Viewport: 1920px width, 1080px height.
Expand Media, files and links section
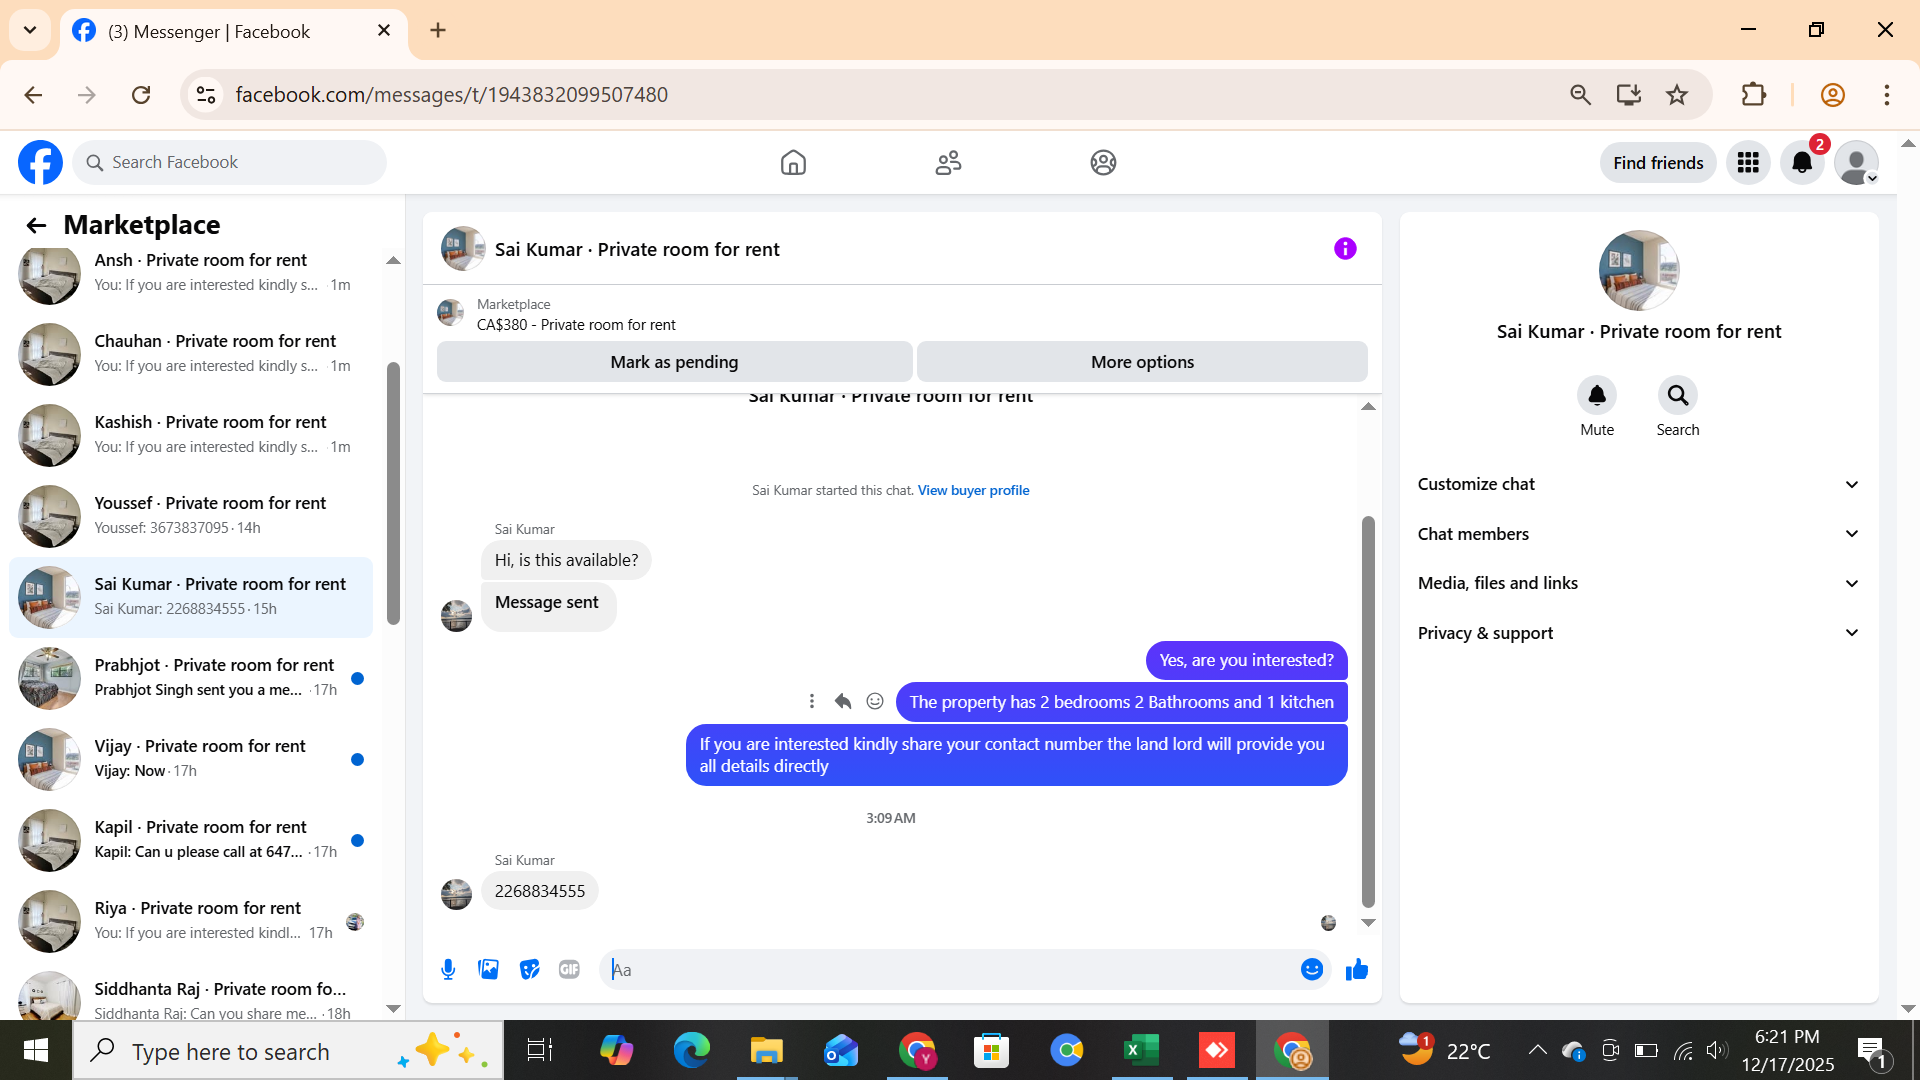point(1638,583)
